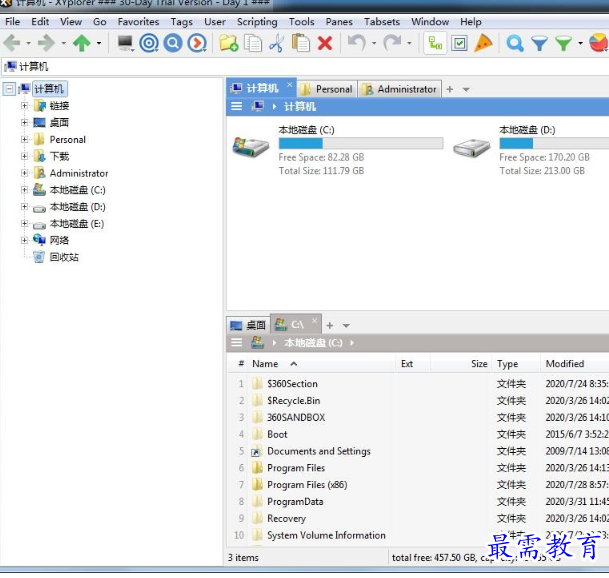Go up one level with green arrow

(x=82, y=43)
